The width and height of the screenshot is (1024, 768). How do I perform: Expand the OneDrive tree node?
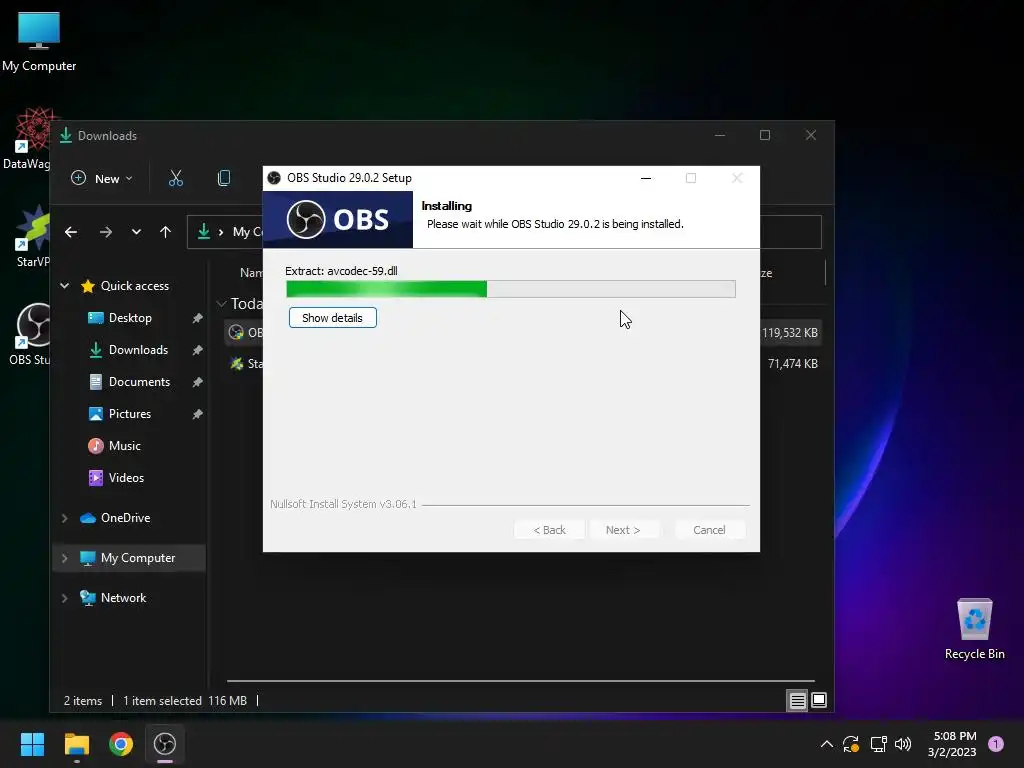coord(65,518)
